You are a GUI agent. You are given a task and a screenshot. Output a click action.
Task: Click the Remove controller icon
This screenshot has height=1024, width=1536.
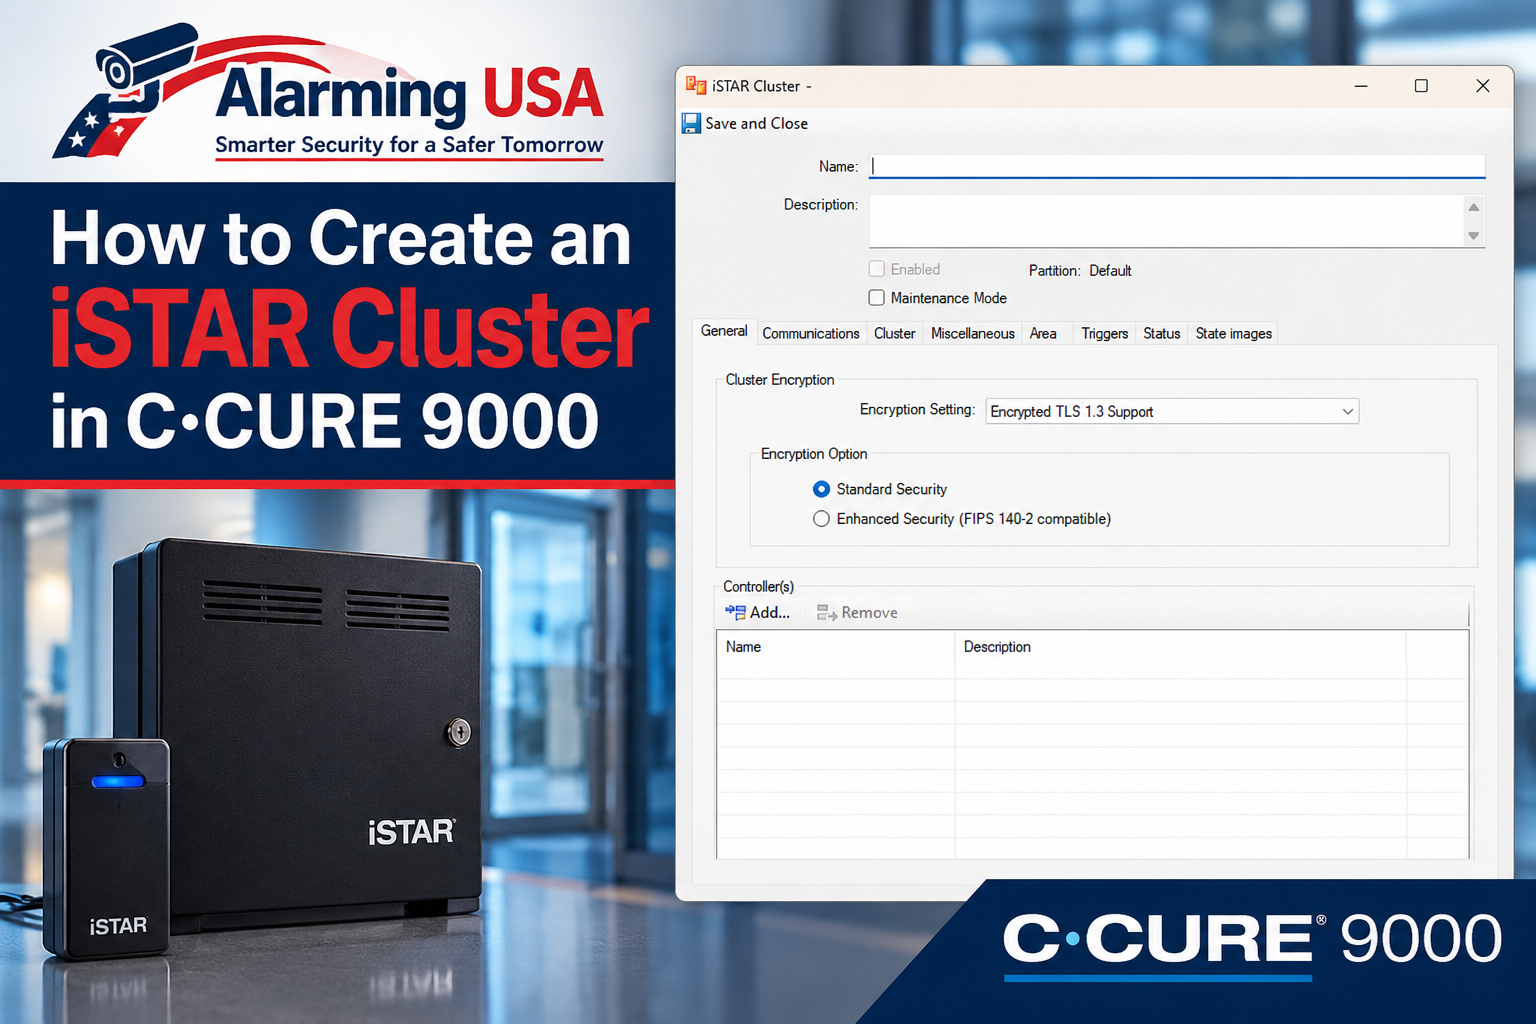[x=827, y=612]
